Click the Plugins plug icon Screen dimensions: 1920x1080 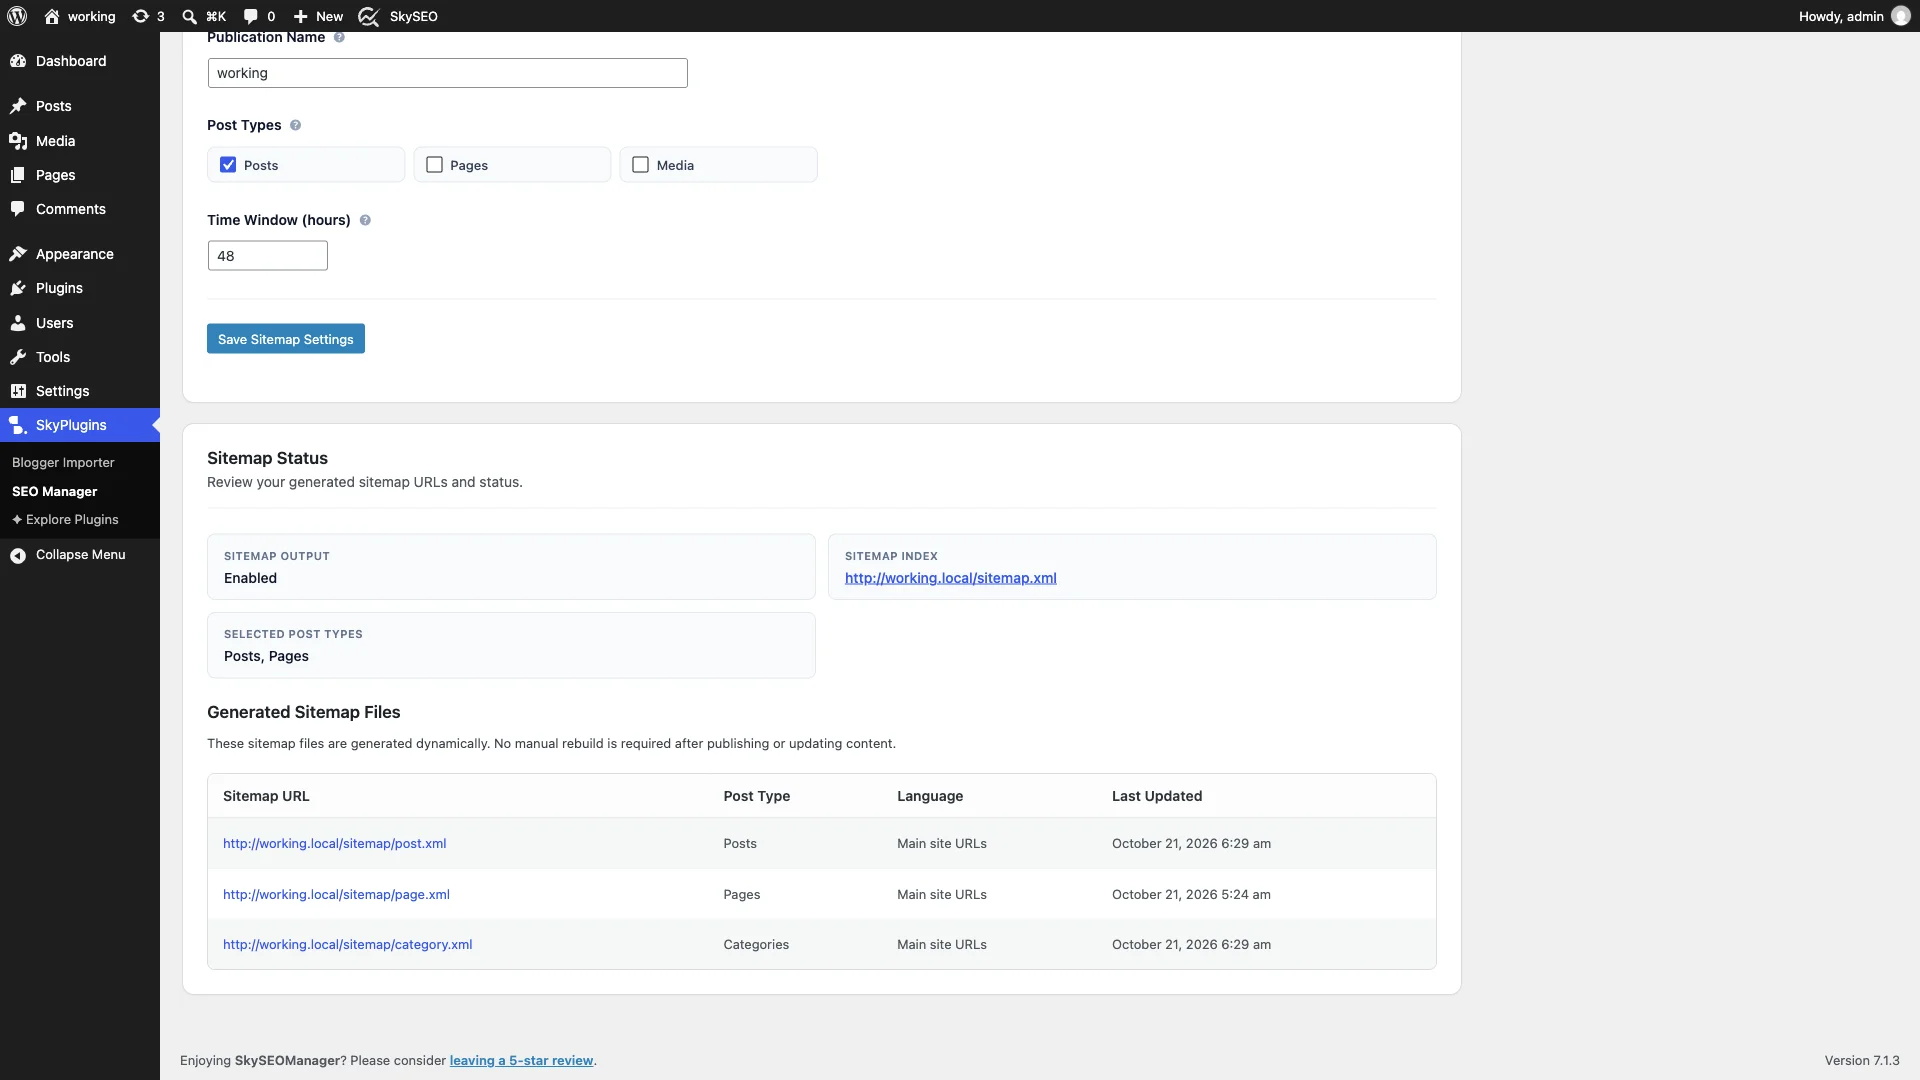[x=18, y=288]
